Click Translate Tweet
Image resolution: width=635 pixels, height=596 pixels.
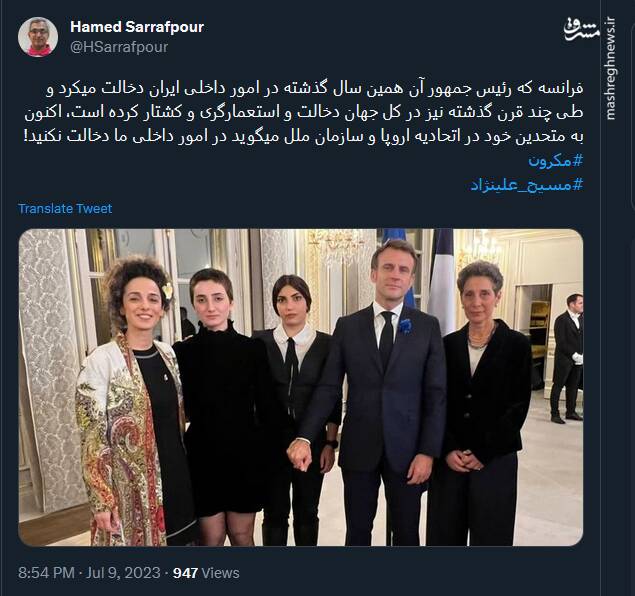pos(65,209)
